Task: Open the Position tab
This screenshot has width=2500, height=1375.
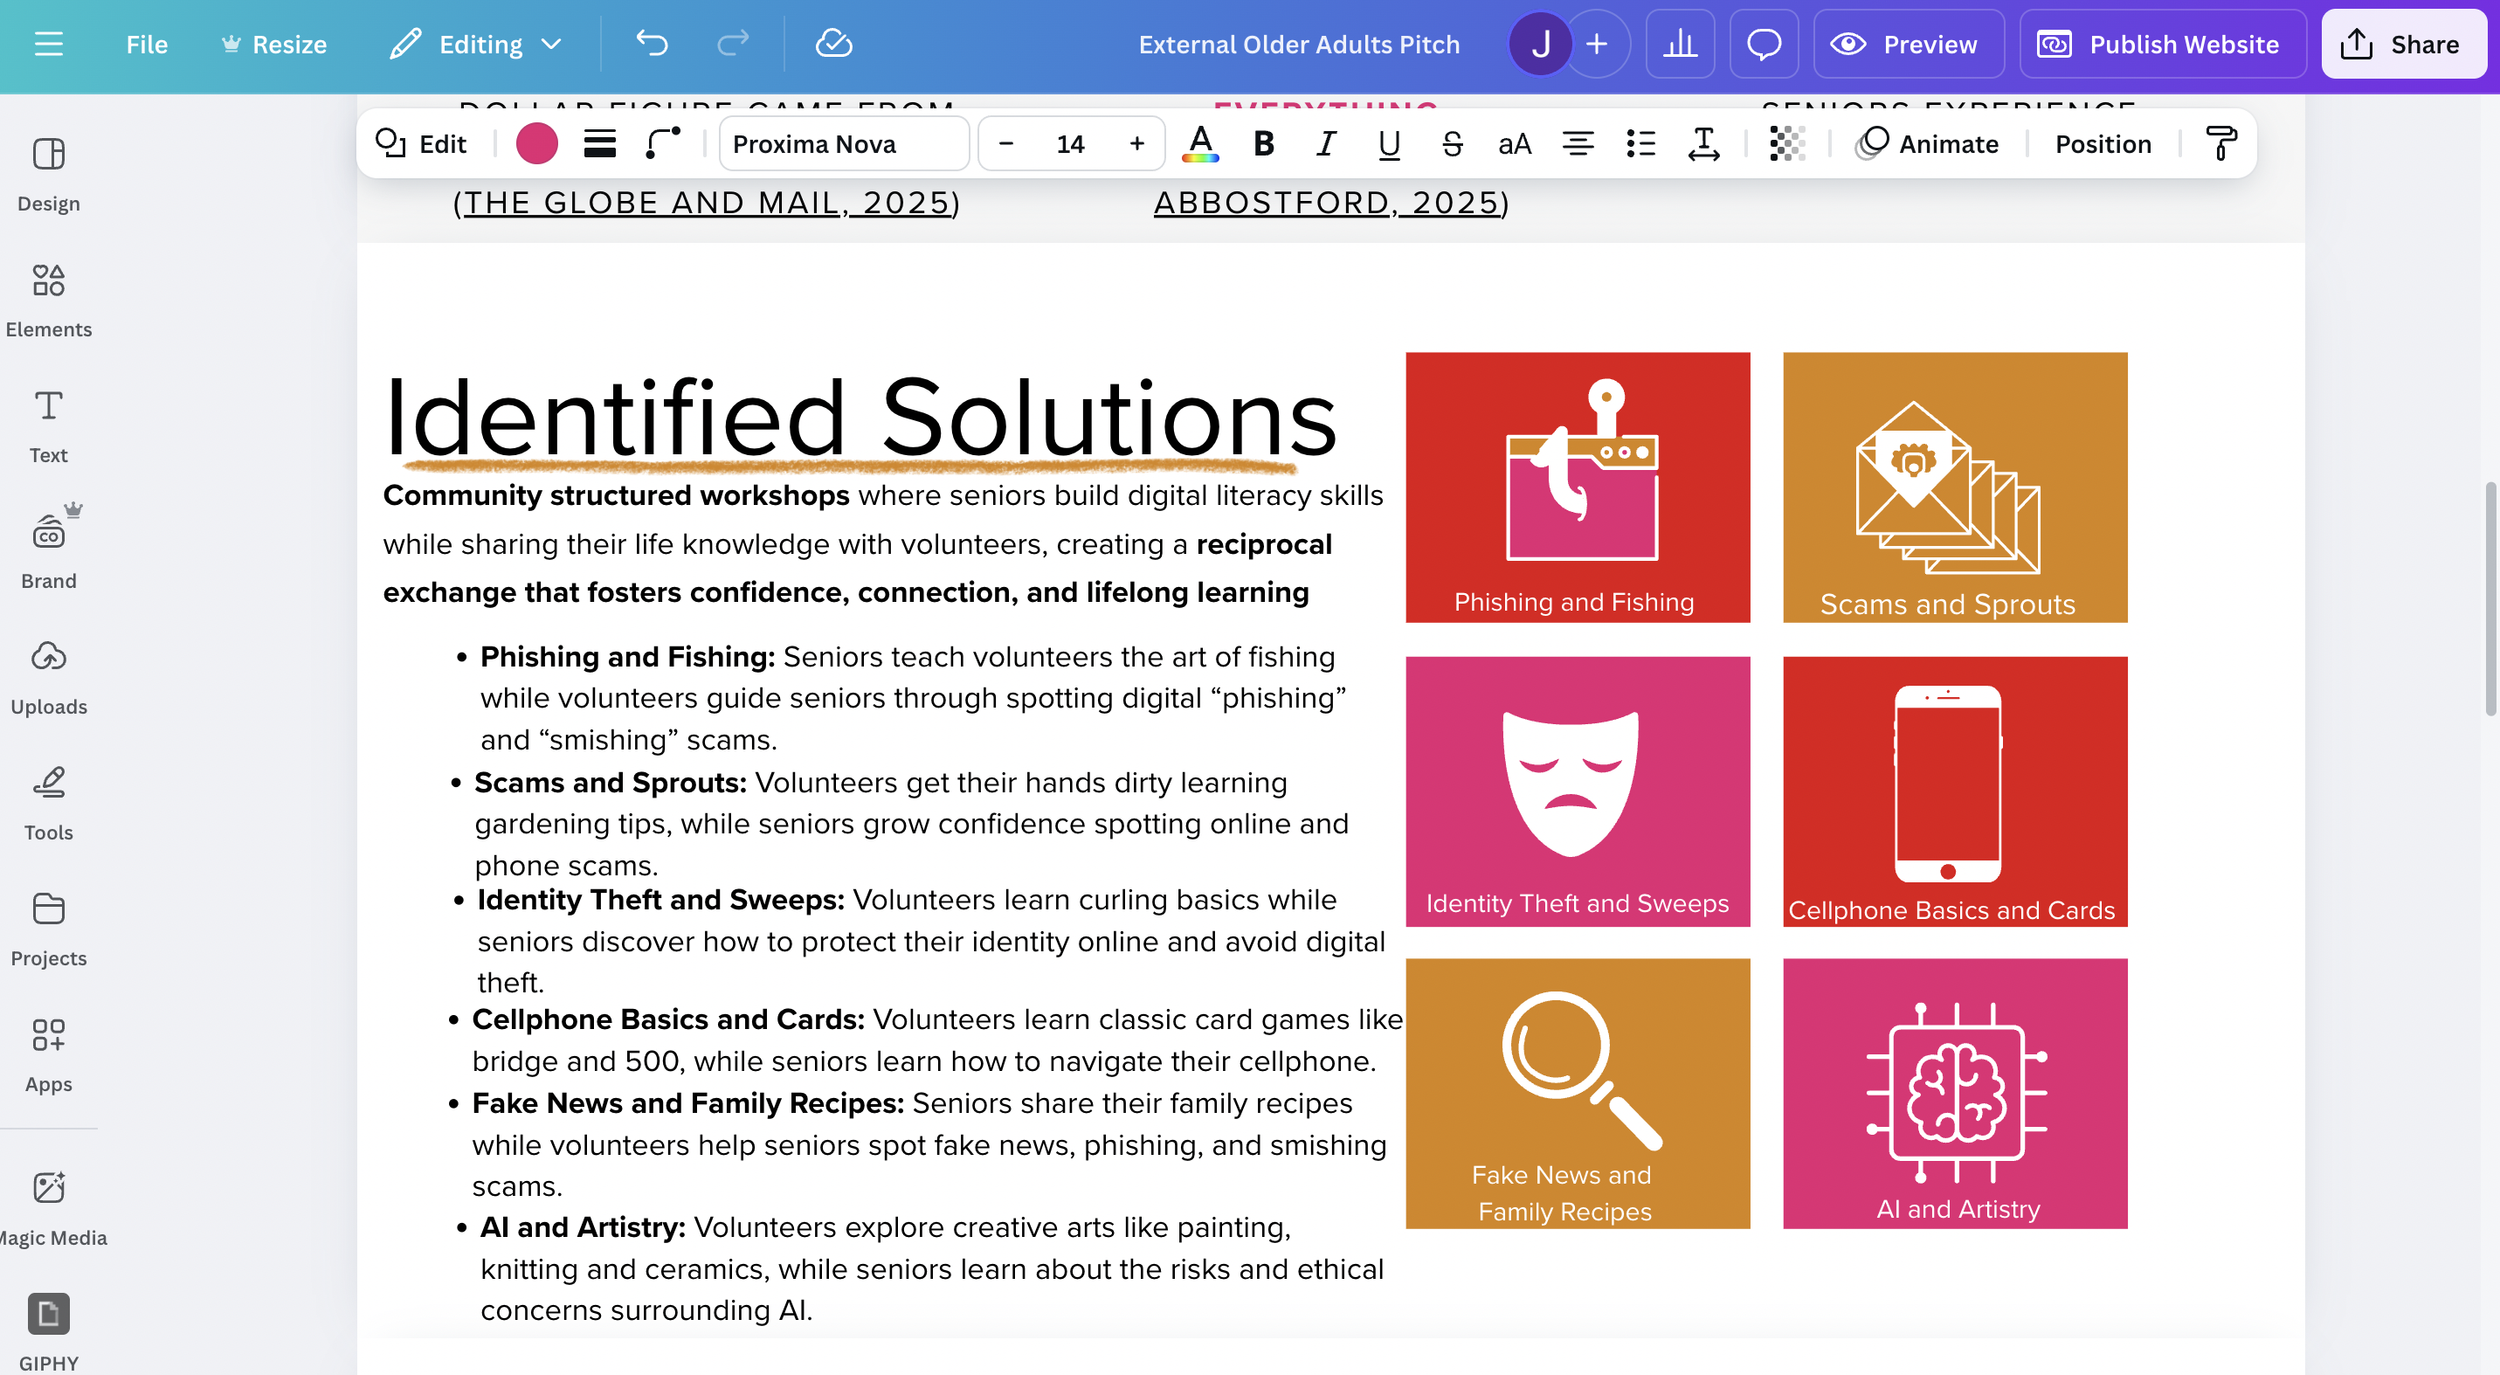Action: pyautogui.click(x=2102, y=144)
